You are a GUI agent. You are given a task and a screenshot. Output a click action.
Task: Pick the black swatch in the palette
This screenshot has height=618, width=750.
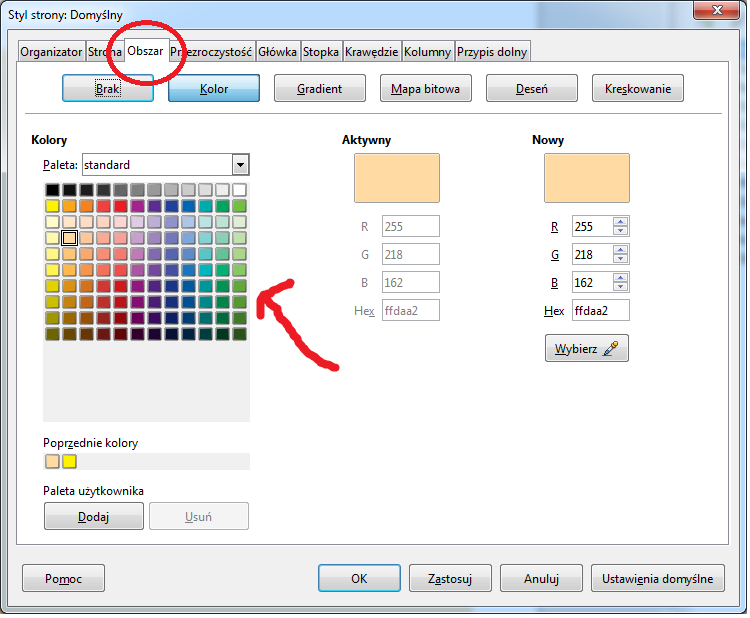(52, 190)
